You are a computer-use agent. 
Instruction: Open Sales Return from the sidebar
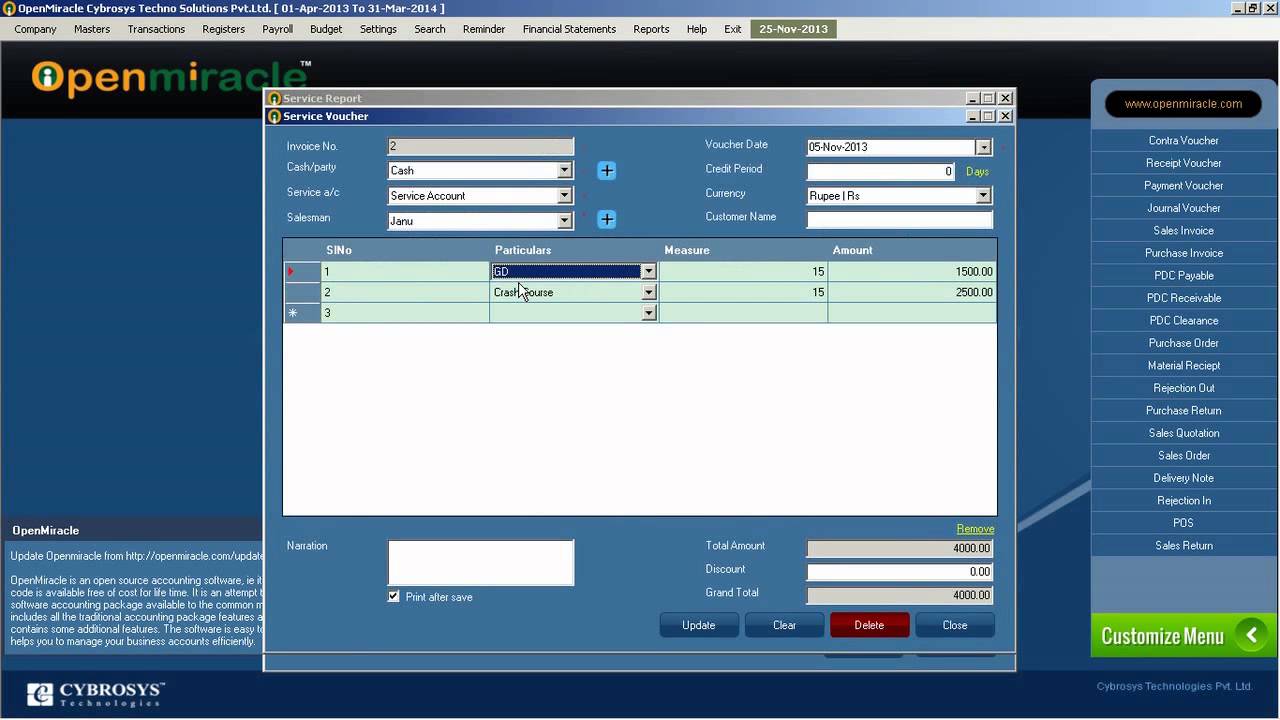[1184, 546]
